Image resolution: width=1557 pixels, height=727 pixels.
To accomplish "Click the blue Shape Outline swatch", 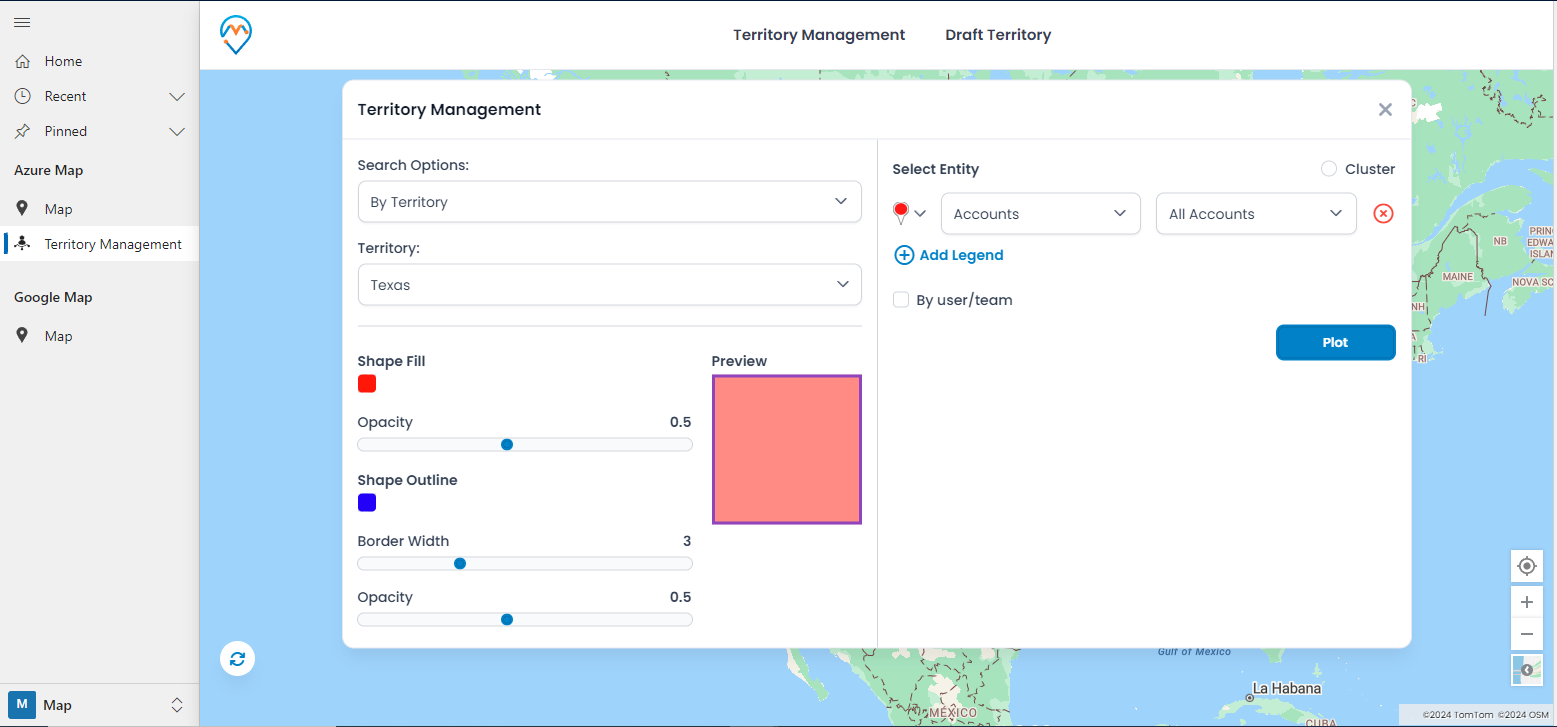I will pos(367,503).
